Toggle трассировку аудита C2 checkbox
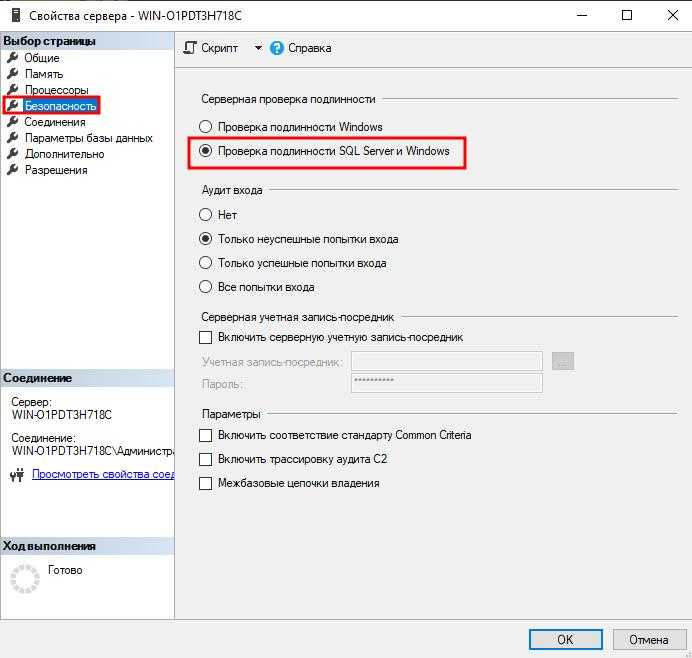The height and width of the screenshot is (658, 692). (205, 459)
